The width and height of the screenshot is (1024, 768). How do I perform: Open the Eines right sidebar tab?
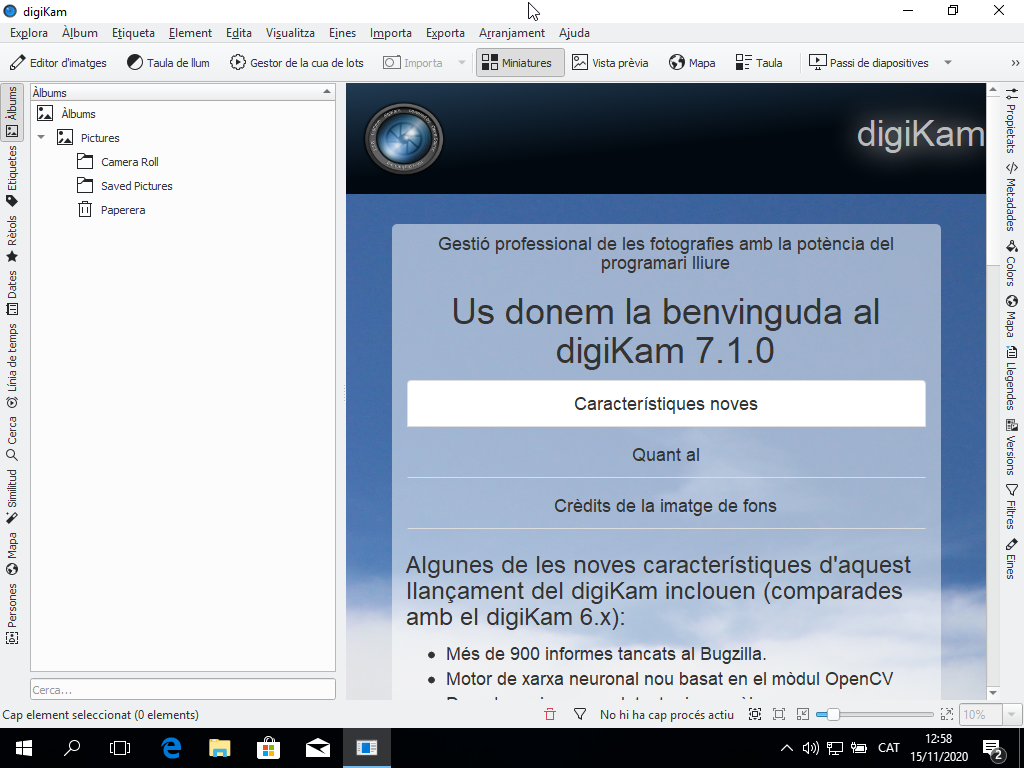click(x=1011, y=558)
